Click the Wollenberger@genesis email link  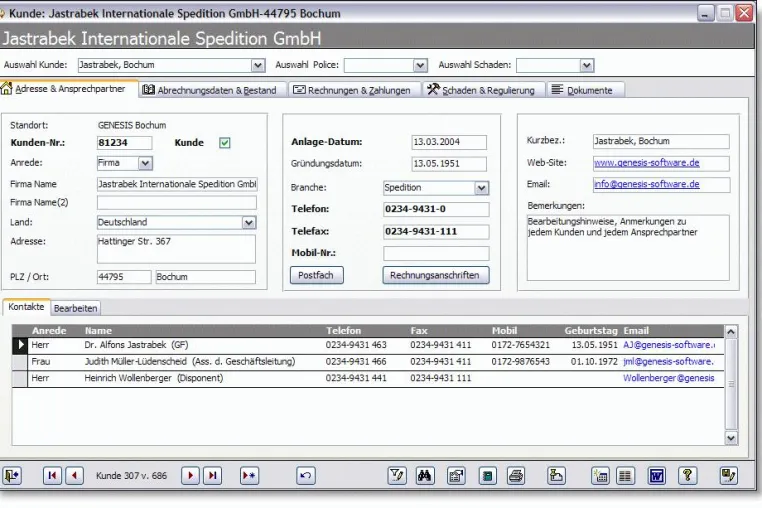coord(669,378)
